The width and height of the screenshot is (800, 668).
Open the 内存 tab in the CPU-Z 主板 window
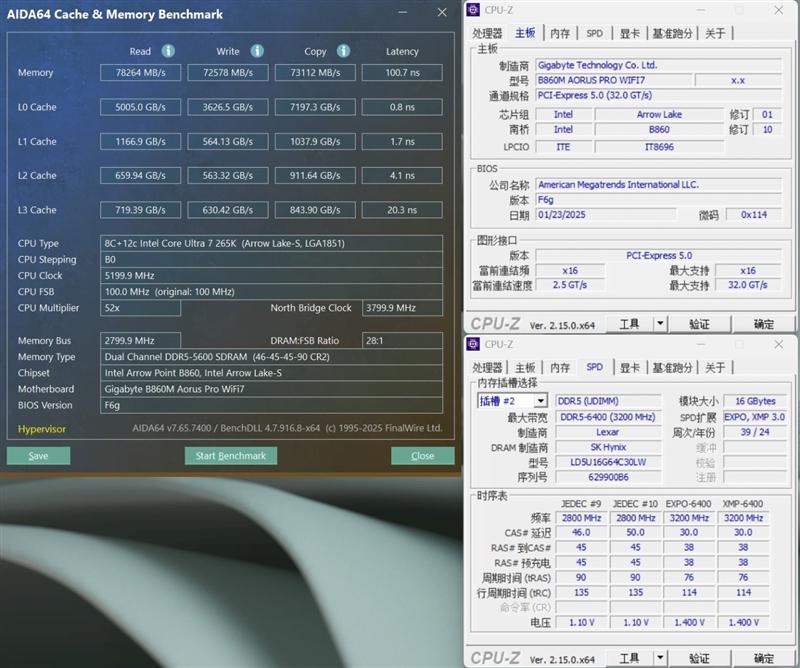click(560, 33)
